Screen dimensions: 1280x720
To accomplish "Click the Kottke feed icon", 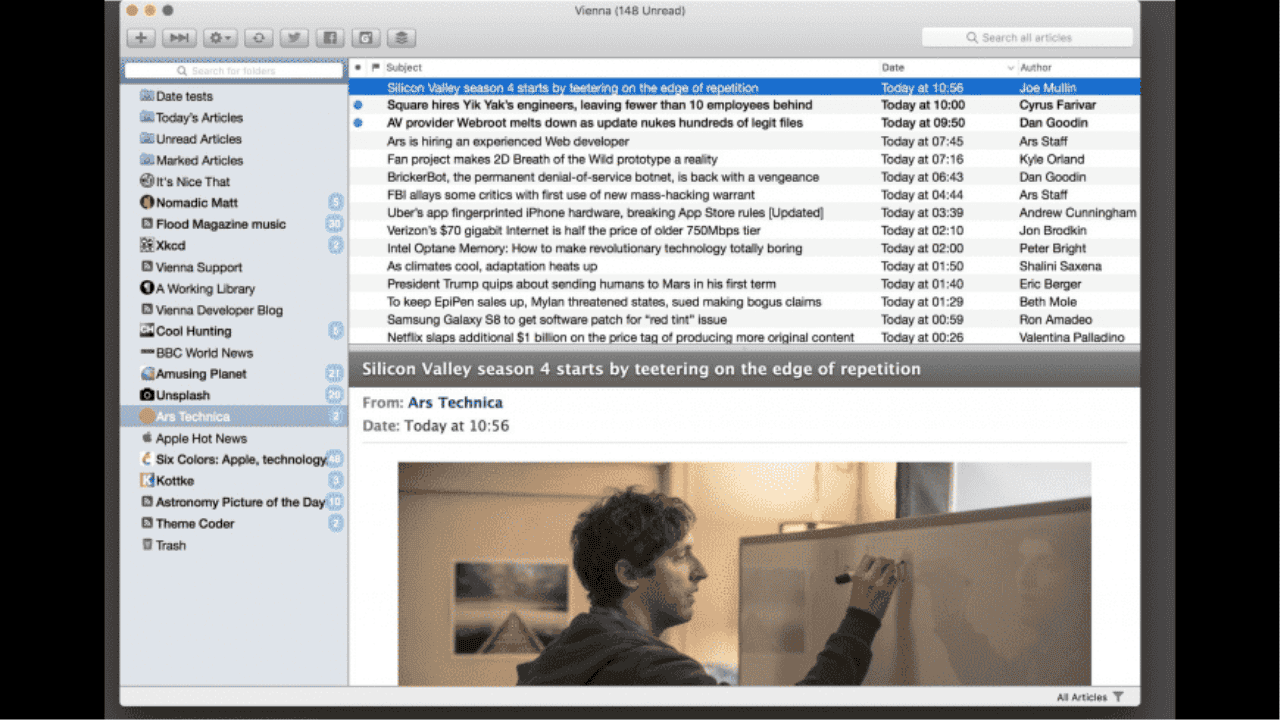I will click(147, 481).
